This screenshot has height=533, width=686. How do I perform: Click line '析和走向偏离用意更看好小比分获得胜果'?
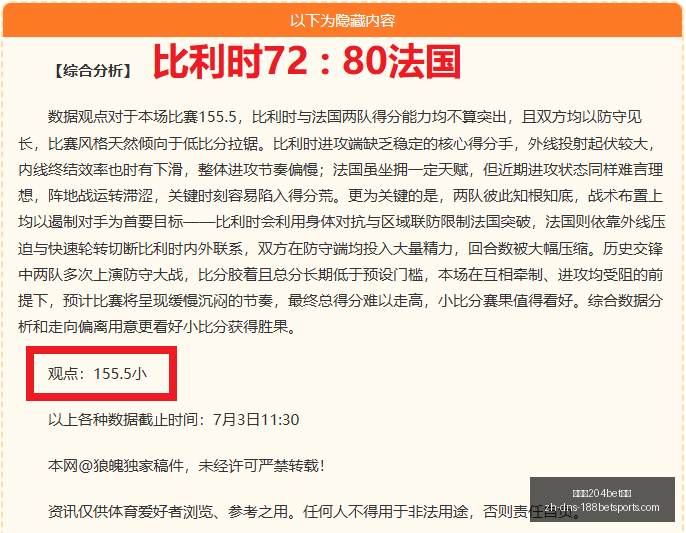click(x=158, y=326)
